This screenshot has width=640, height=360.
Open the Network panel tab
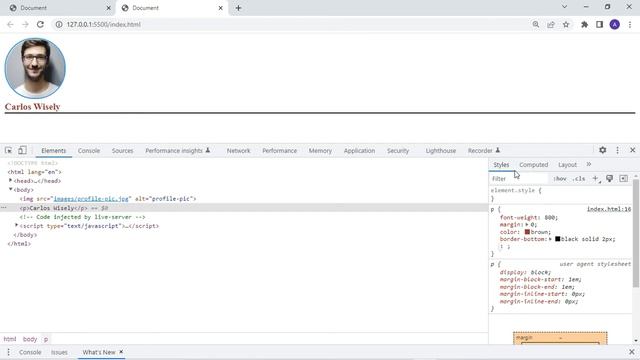pyautogui.click(x=238, y=151)
